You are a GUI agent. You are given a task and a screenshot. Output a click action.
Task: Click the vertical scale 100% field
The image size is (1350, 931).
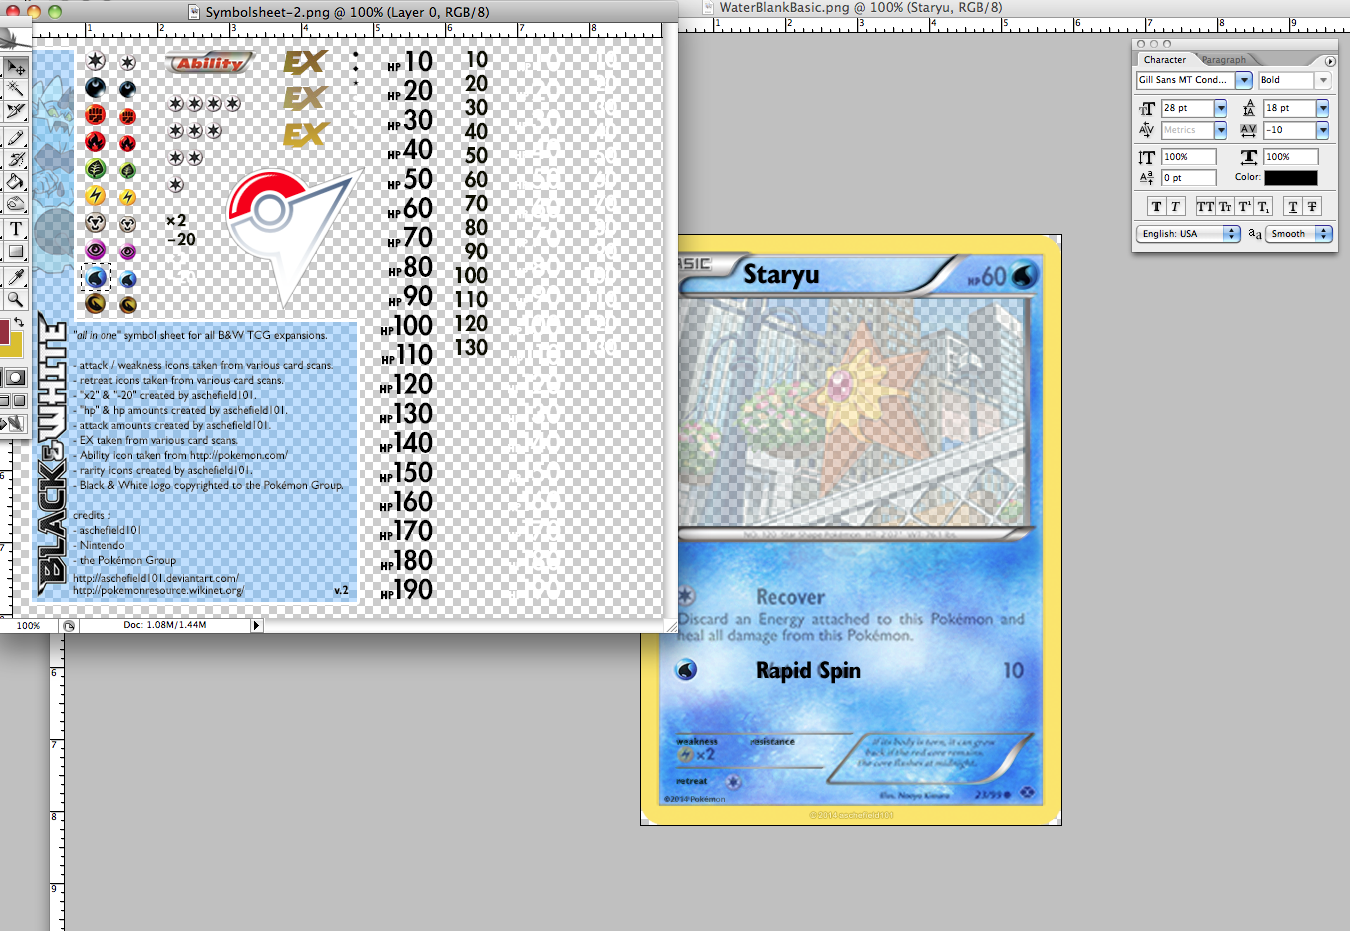point(1188,157)
